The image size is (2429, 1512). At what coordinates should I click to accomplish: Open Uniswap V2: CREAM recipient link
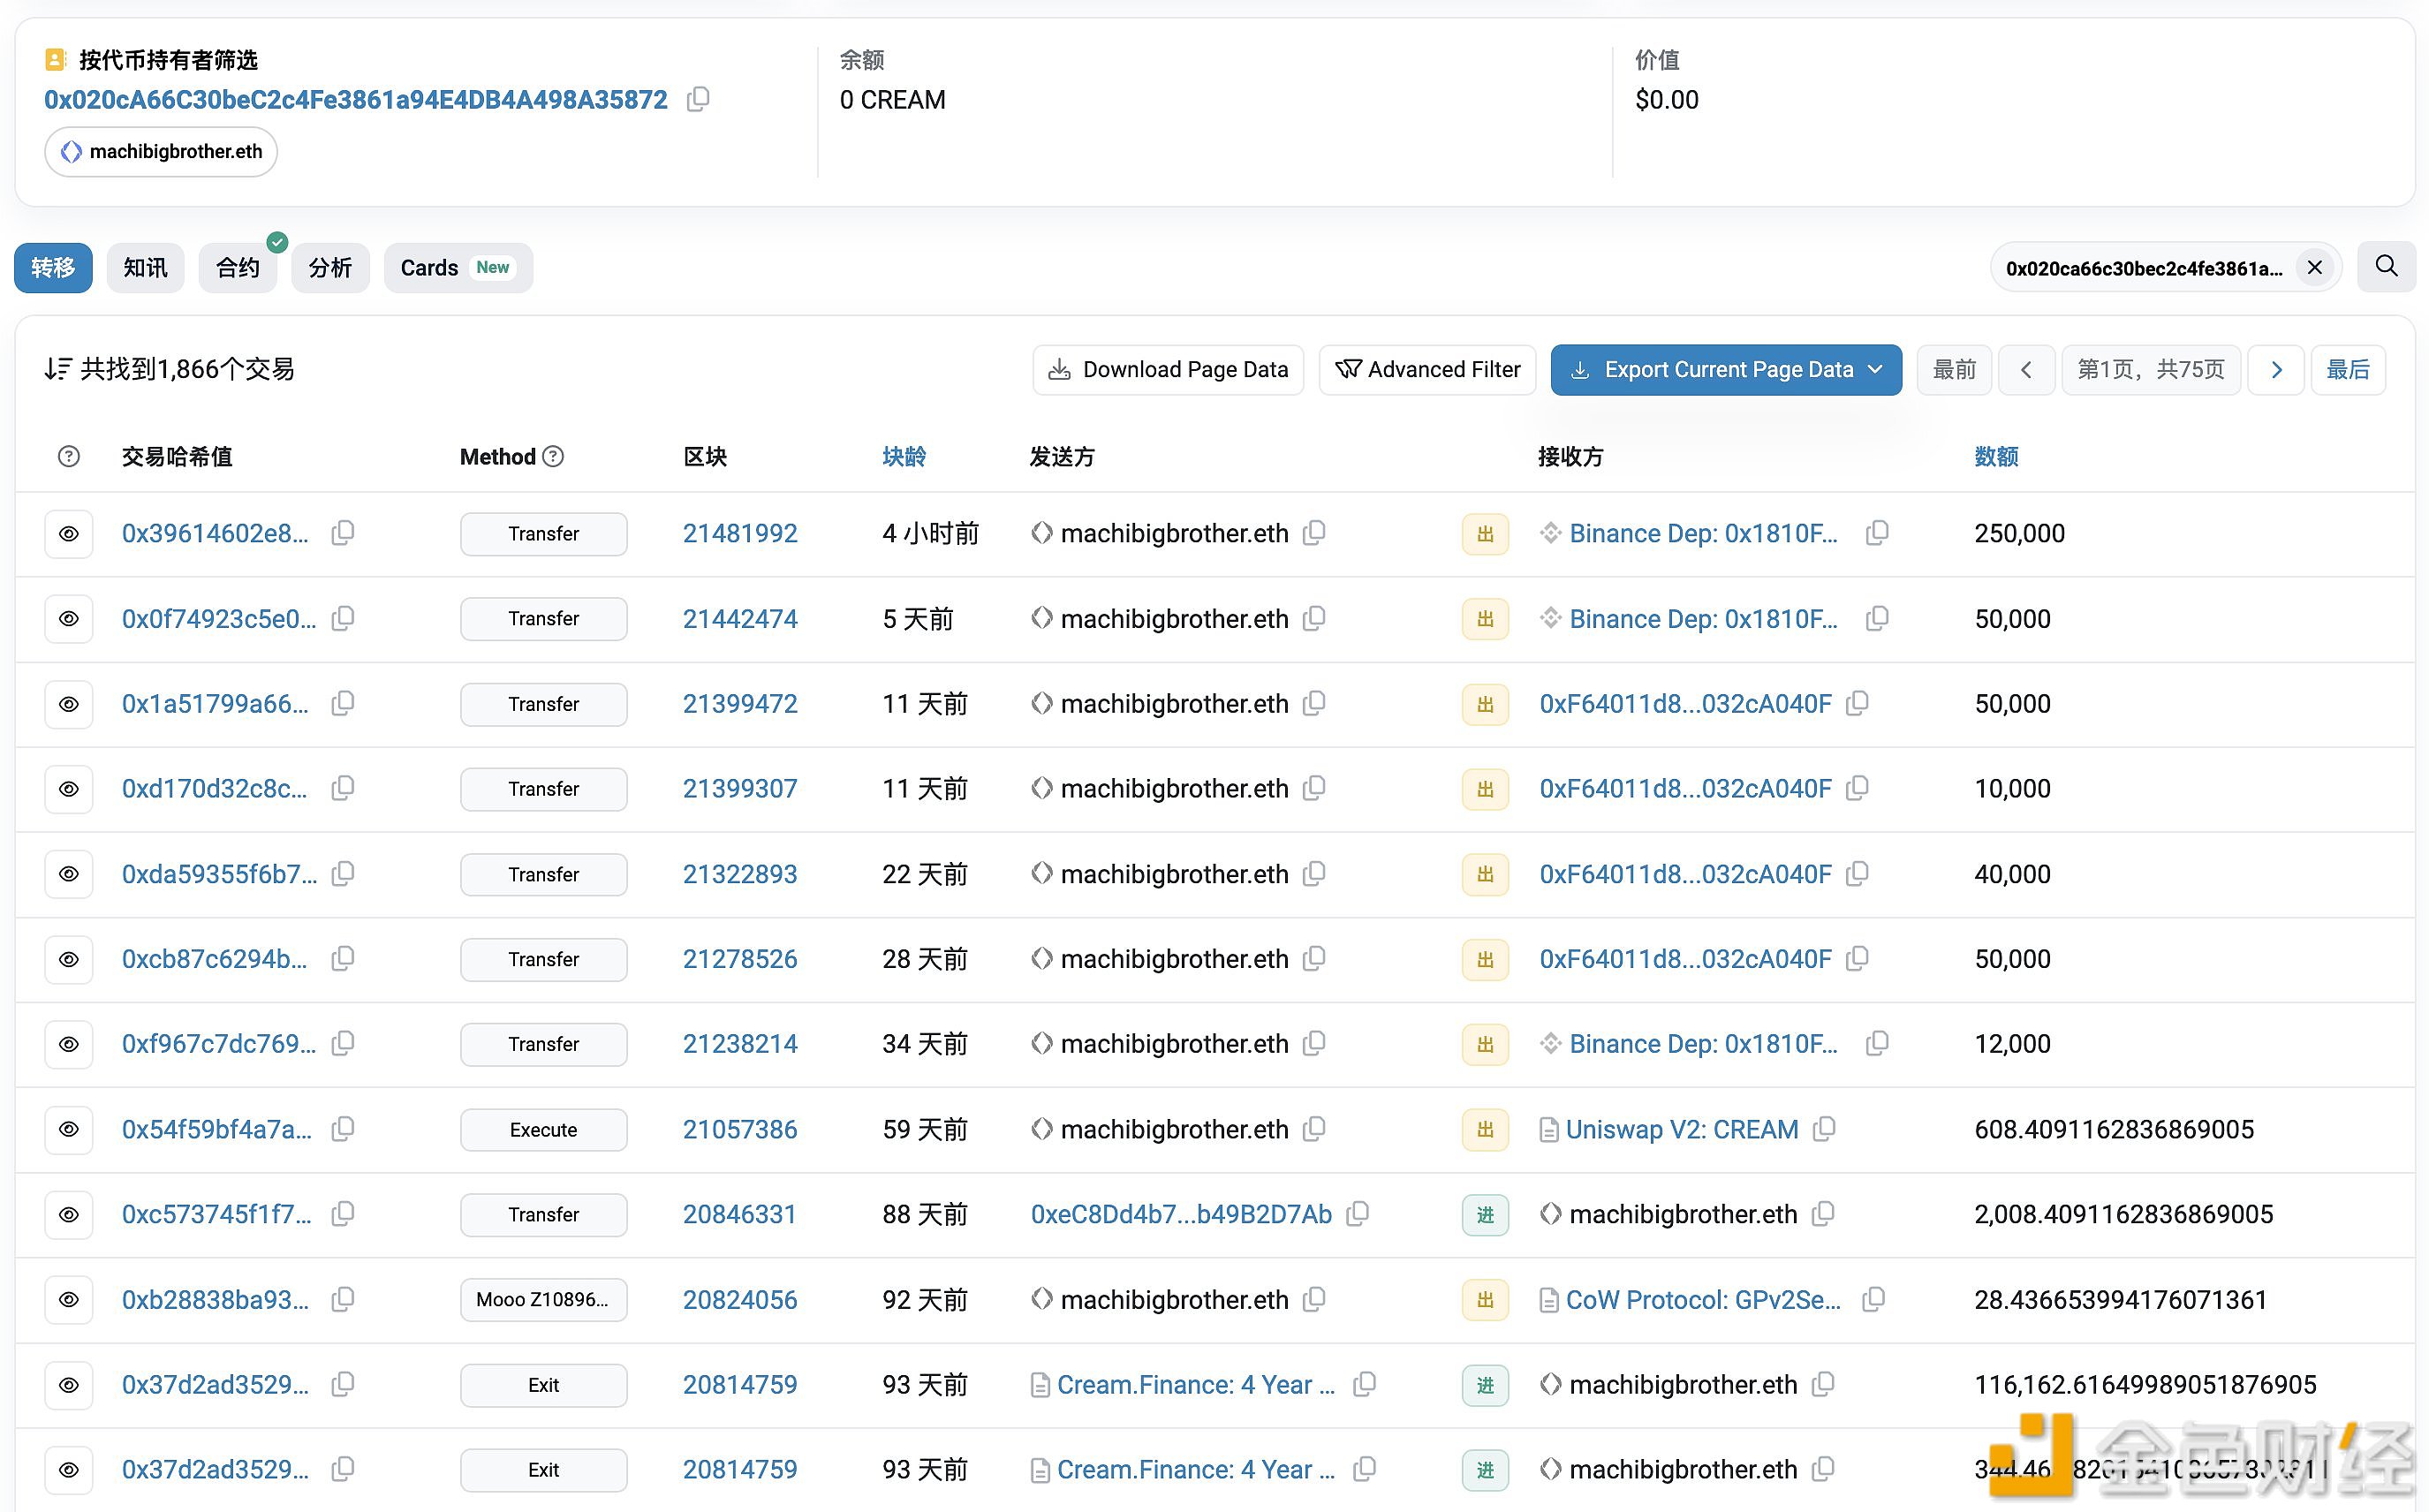click(1682, 1129)
